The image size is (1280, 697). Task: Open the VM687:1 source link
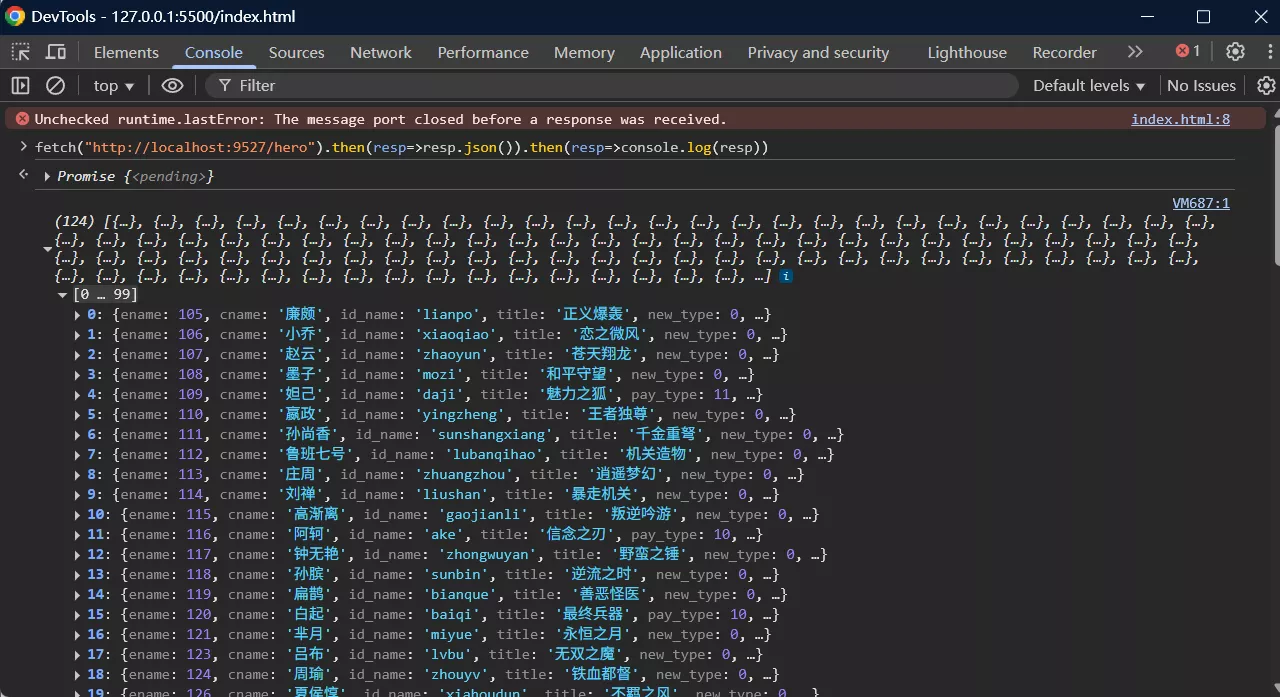[1200, 203]
